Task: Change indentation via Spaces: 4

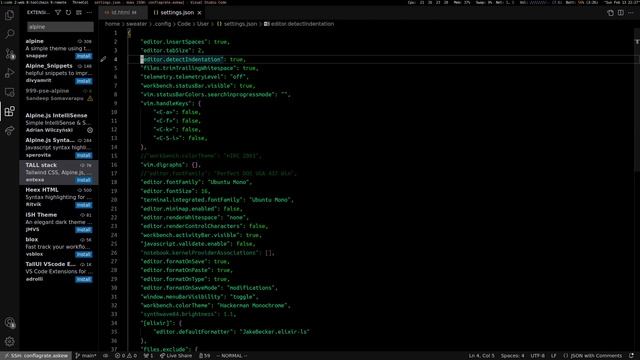Action: tap(512, 356)
